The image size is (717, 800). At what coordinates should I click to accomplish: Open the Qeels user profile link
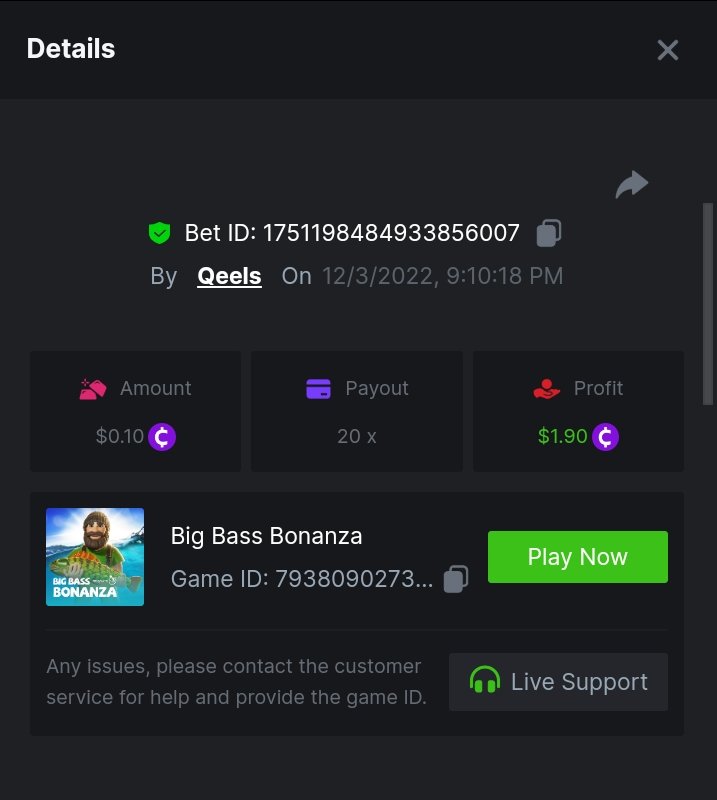coord(229,276)
